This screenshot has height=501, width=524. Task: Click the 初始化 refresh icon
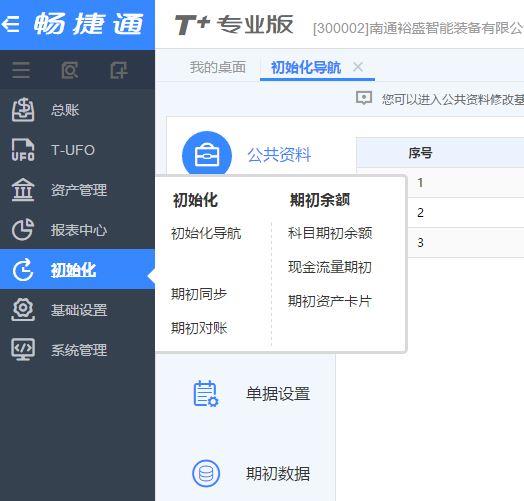coord(23,269)
